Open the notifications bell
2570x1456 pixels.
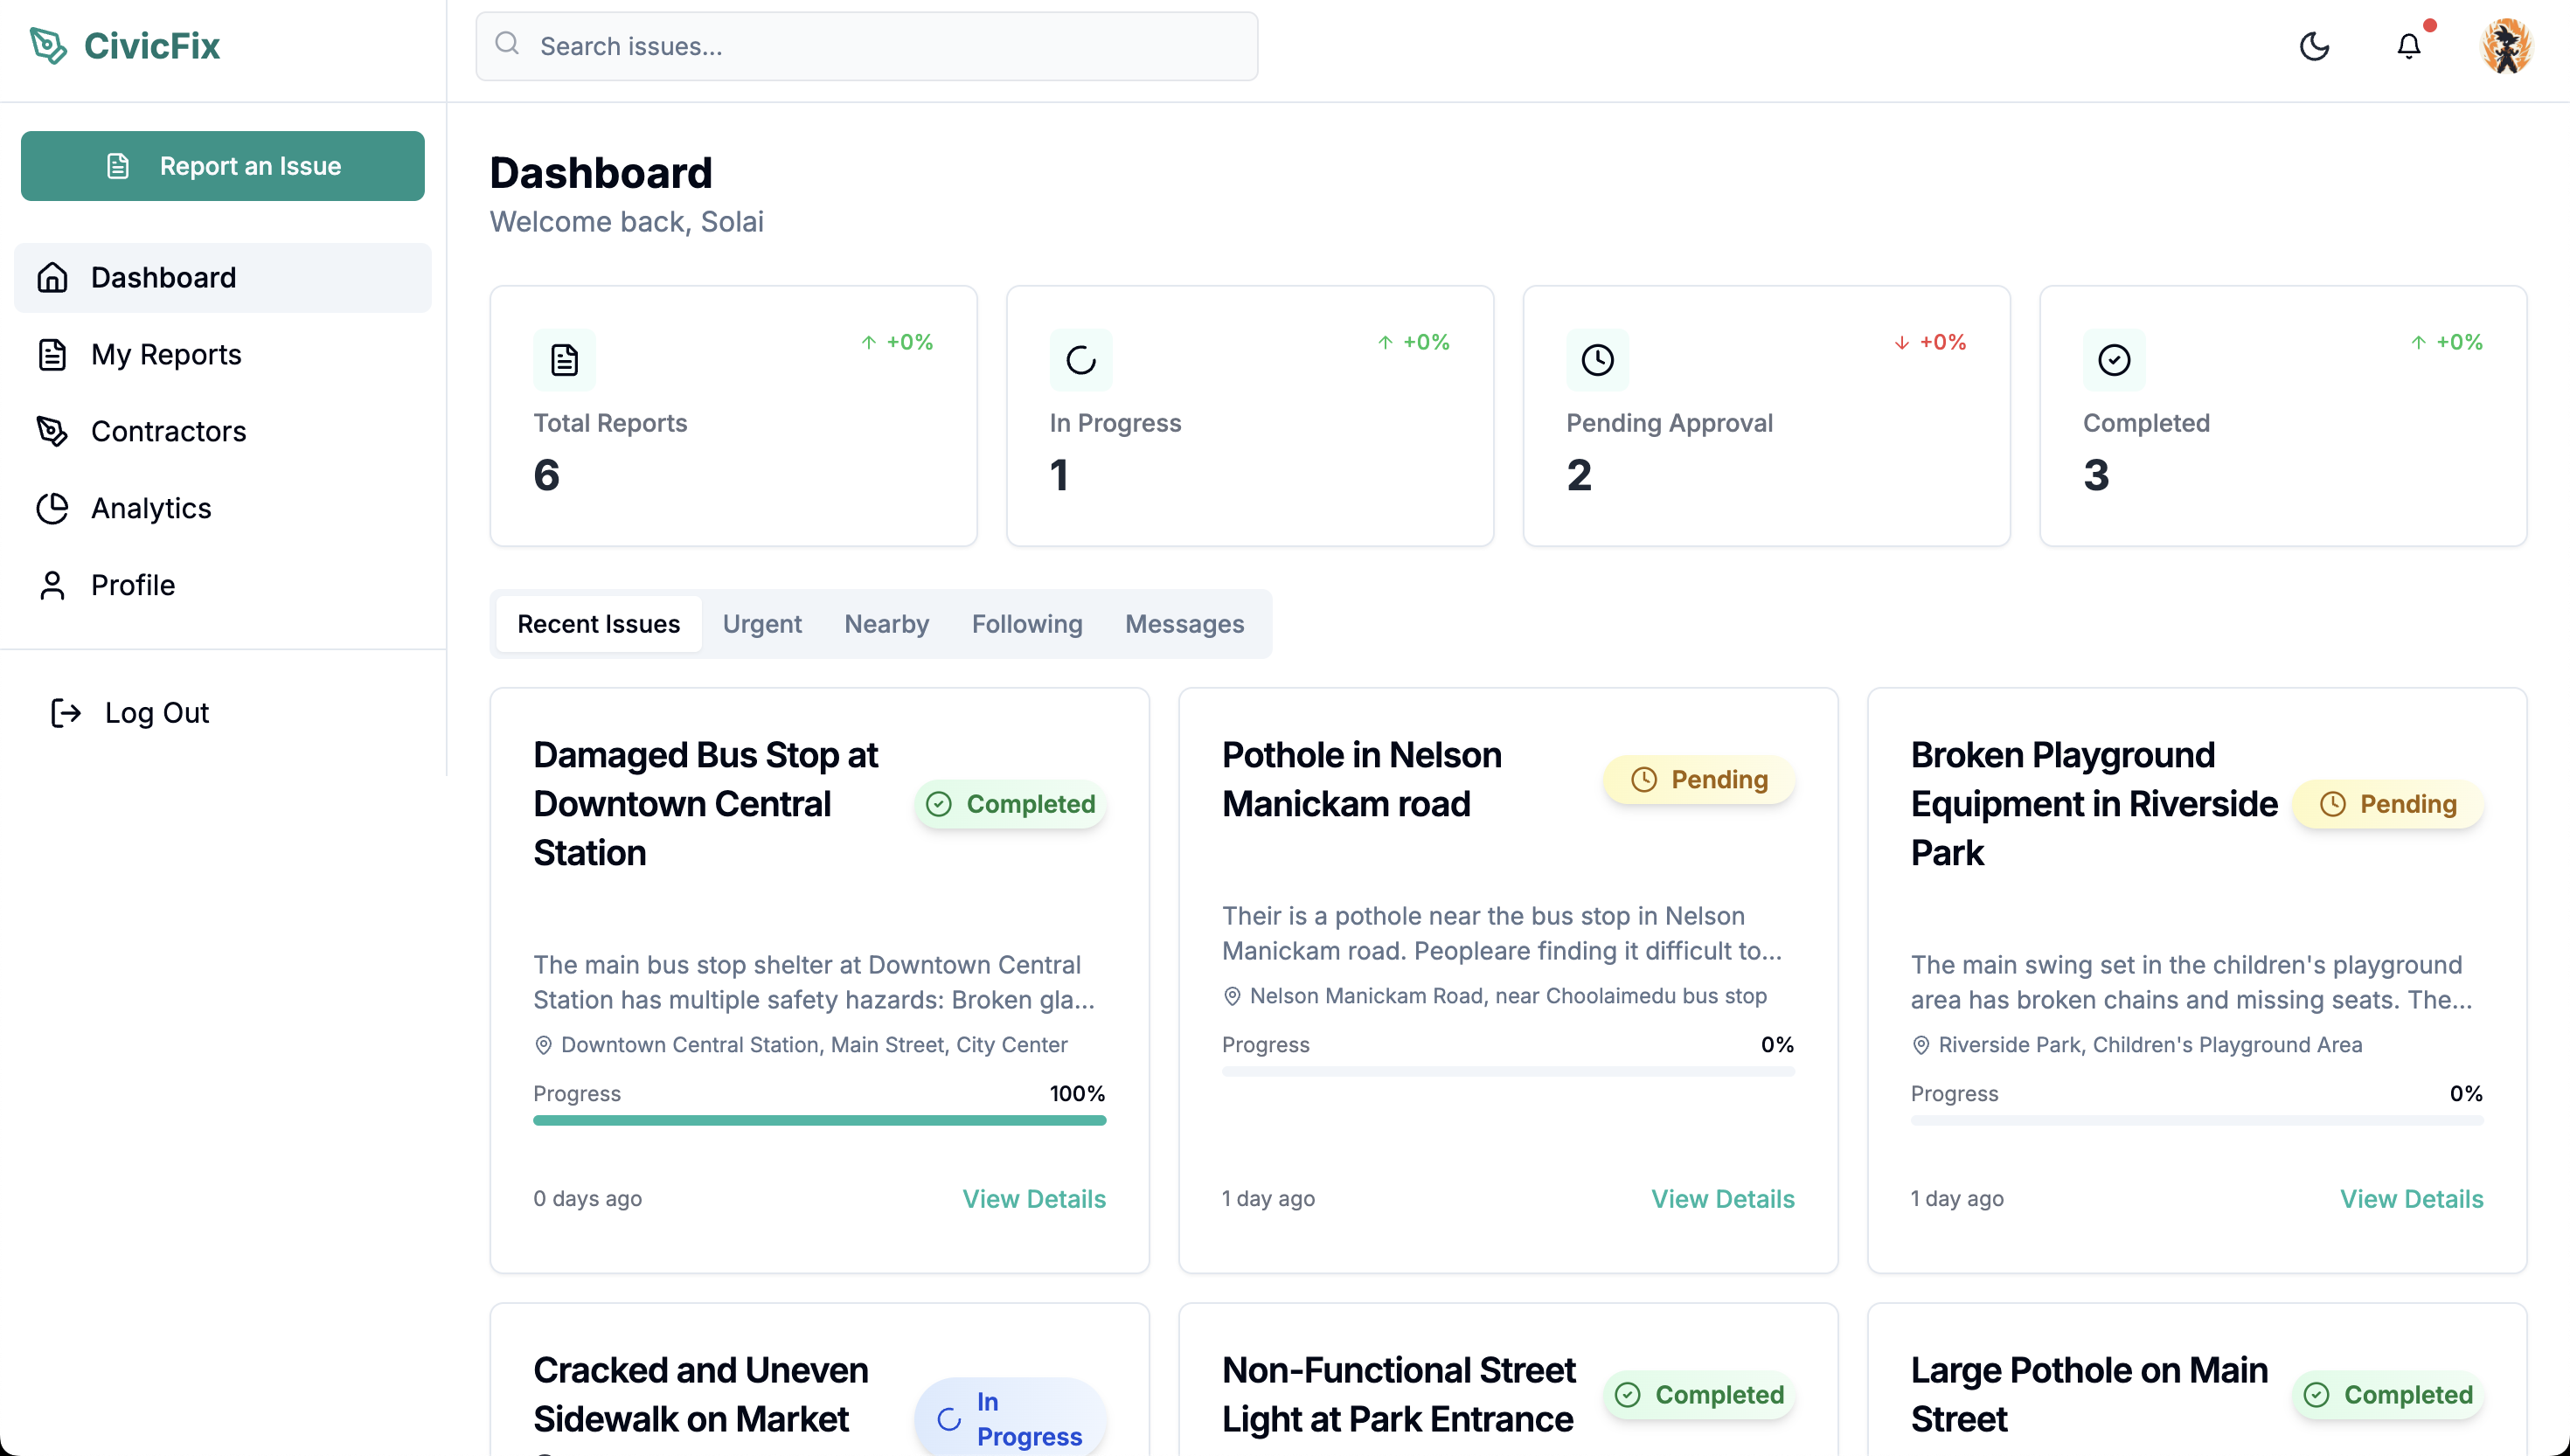click(x=2408, y=46)
